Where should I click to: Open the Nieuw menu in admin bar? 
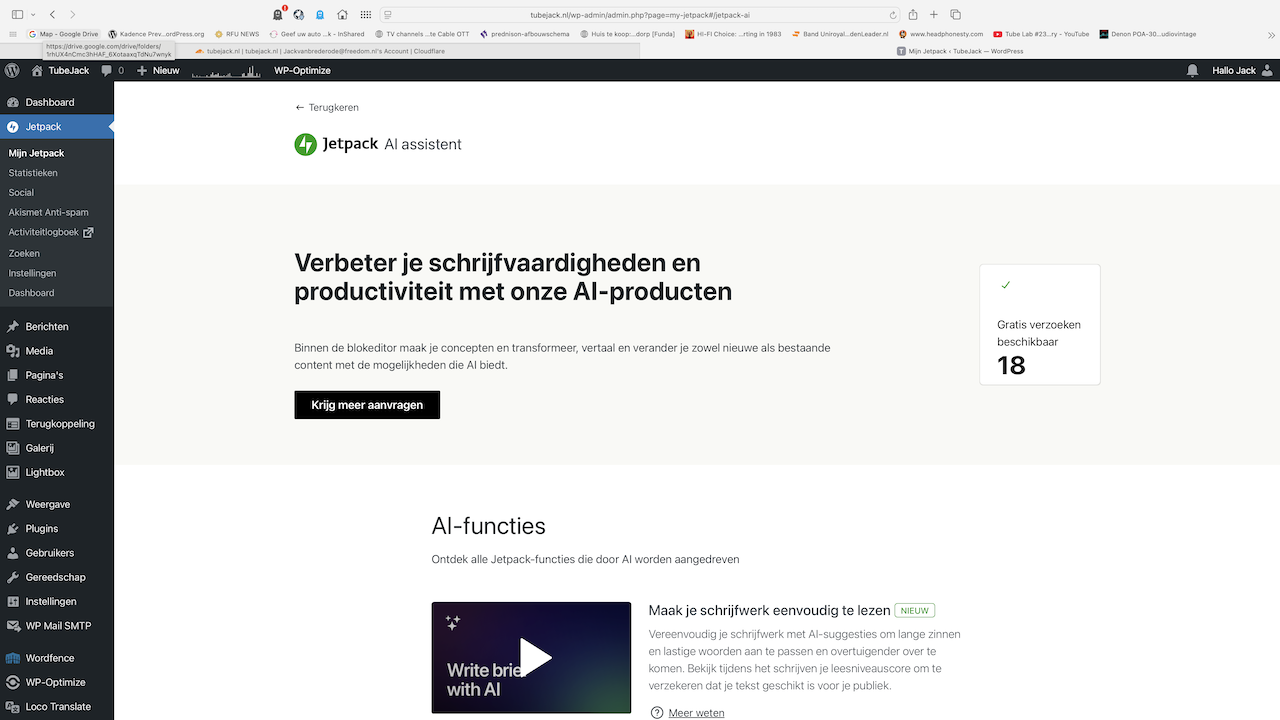point(158,71)
